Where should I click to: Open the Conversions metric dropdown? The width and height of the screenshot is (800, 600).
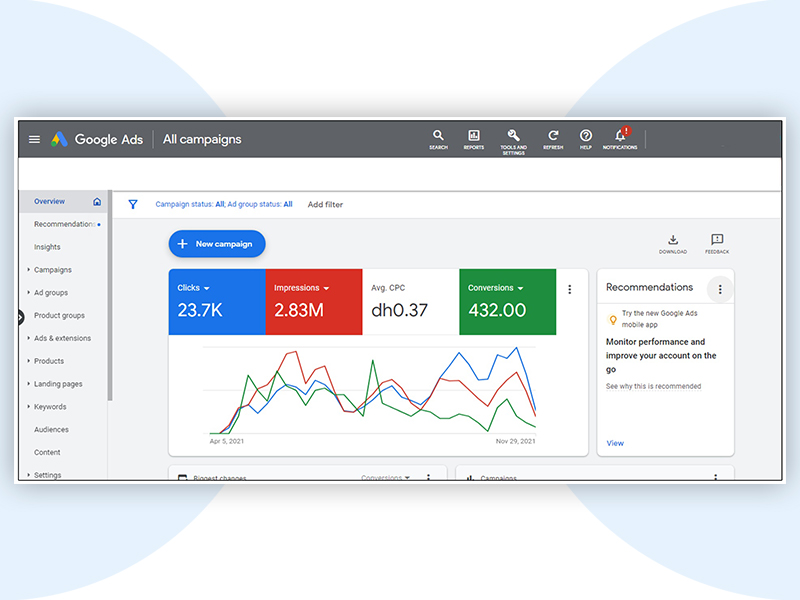[520, 288]
